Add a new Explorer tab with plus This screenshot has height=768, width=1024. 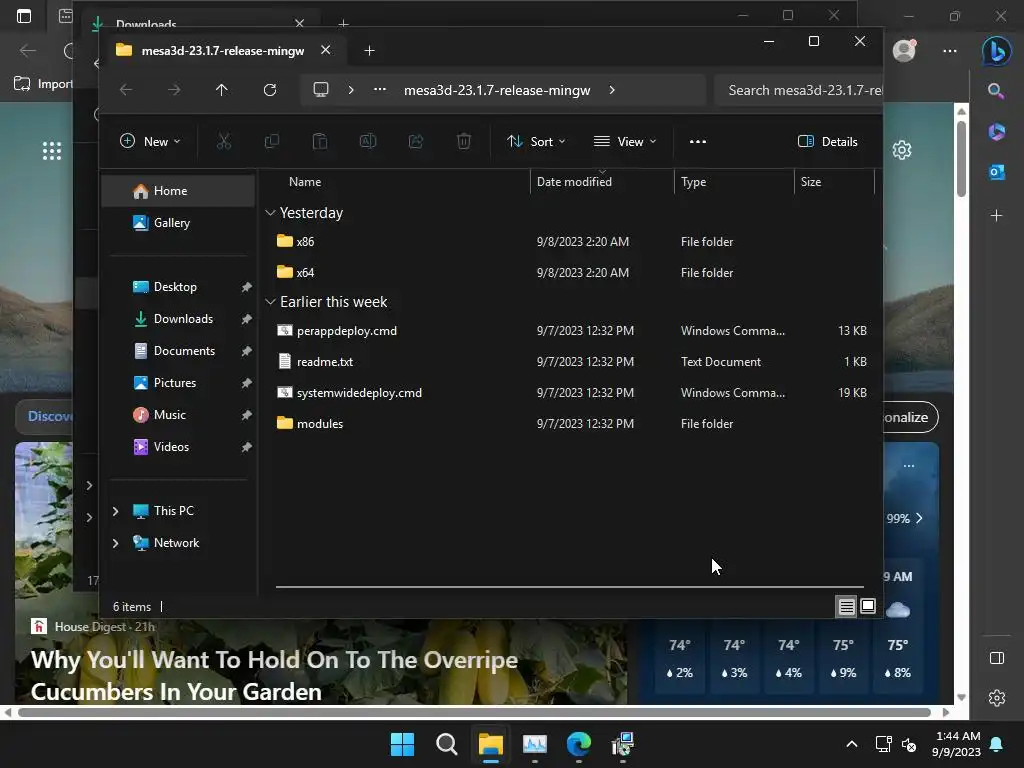pyautogui.click(x=369, y=50)
